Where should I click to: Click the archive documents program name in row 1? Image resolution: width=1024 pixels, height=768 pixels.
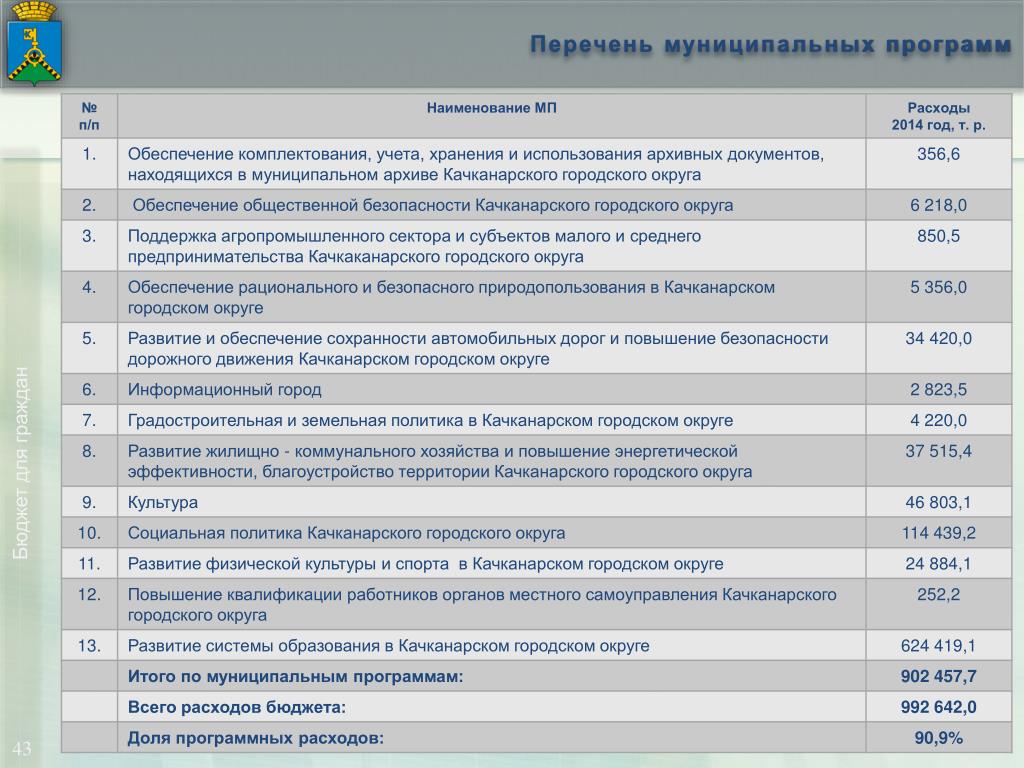[475, 165]
